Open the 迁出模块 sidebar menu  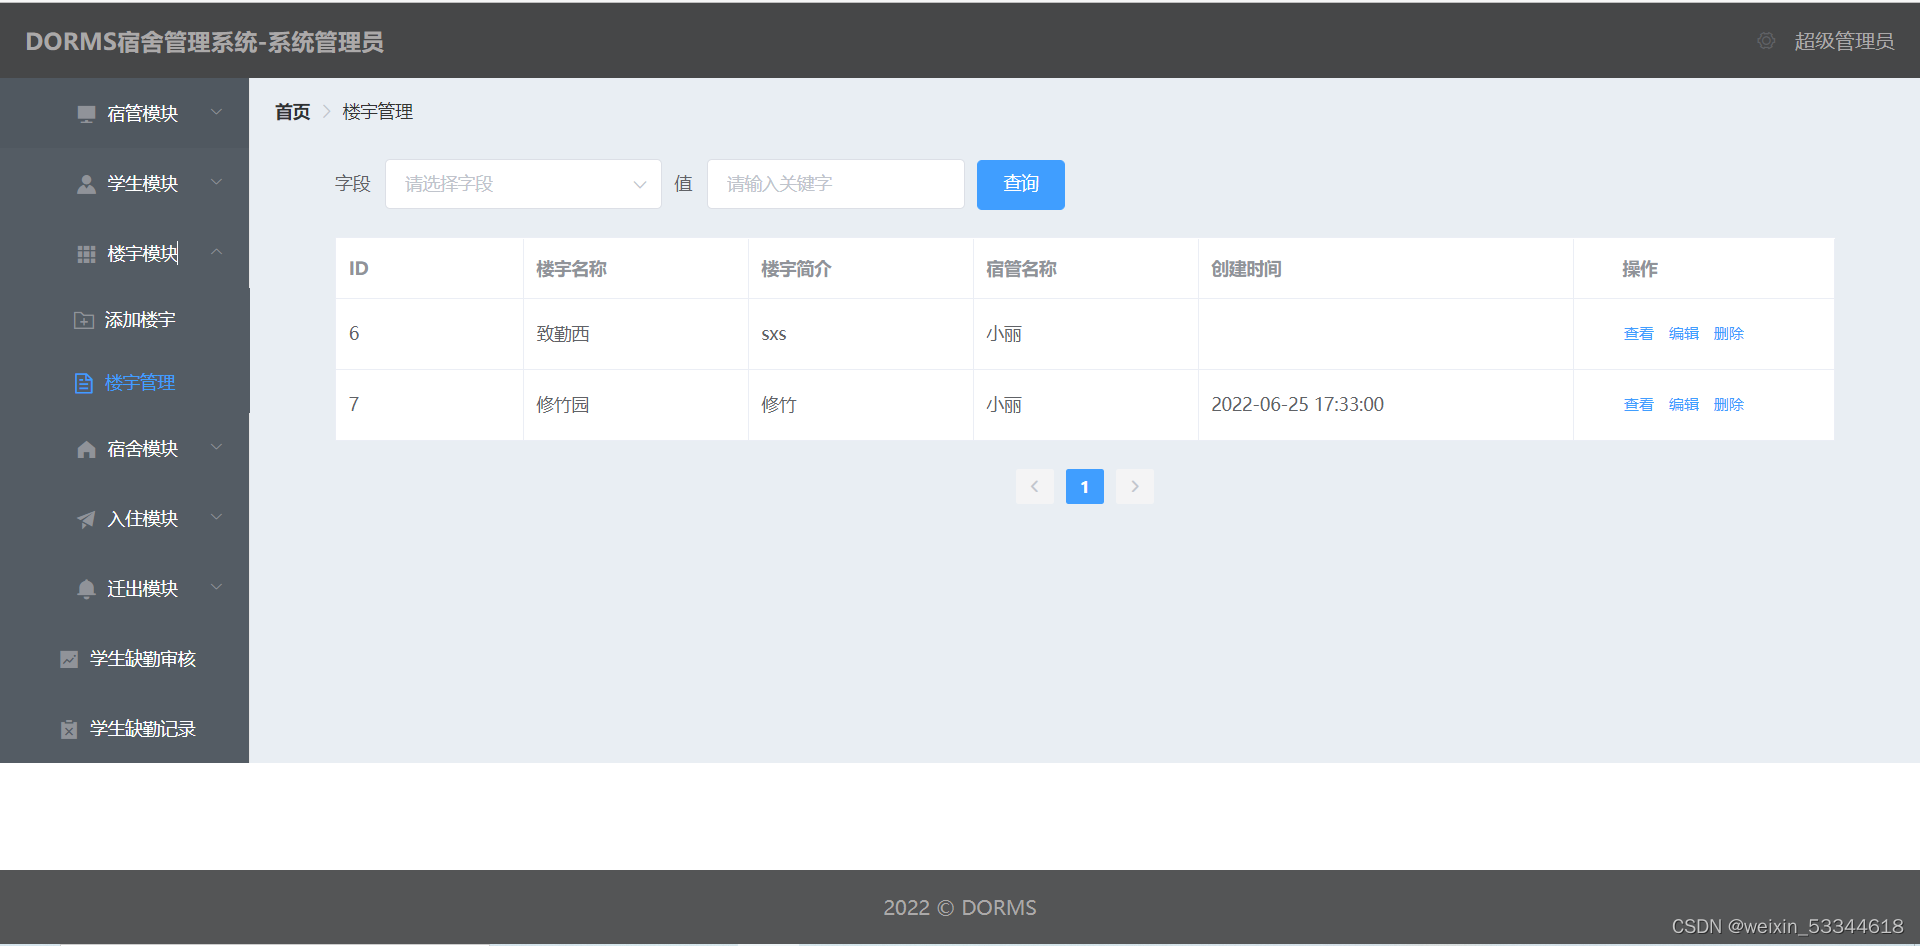click(x=124, y=589)
